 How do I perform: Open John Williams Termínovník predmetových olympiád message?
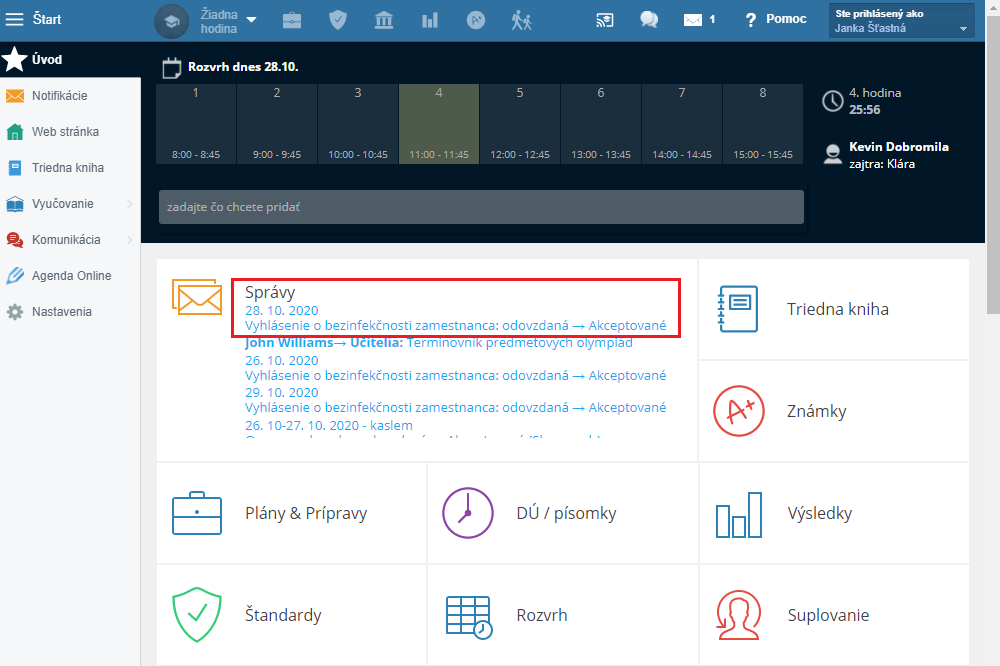tap(439, 343)
